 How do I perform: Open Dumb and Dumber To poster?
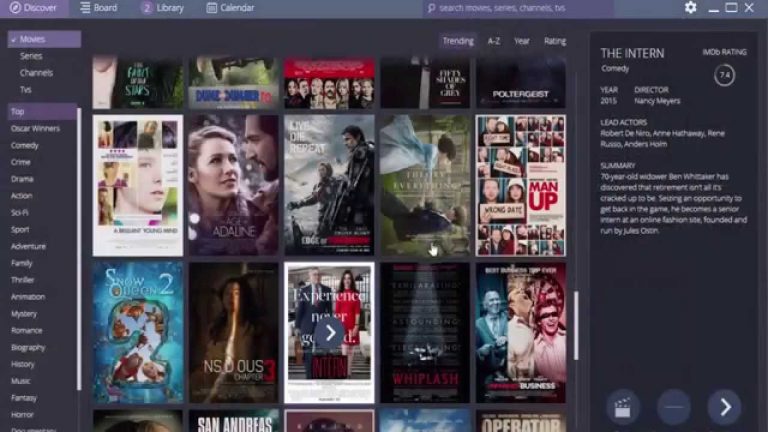[x=234, y=82]
